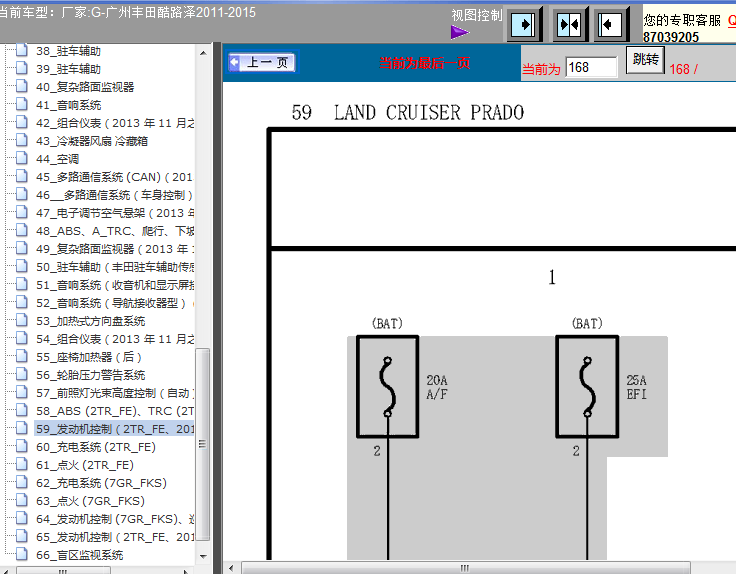Viewport: 736px width, 574px height.
Task: Select 41_音响系统 entry
Action: tap(69, 105)
